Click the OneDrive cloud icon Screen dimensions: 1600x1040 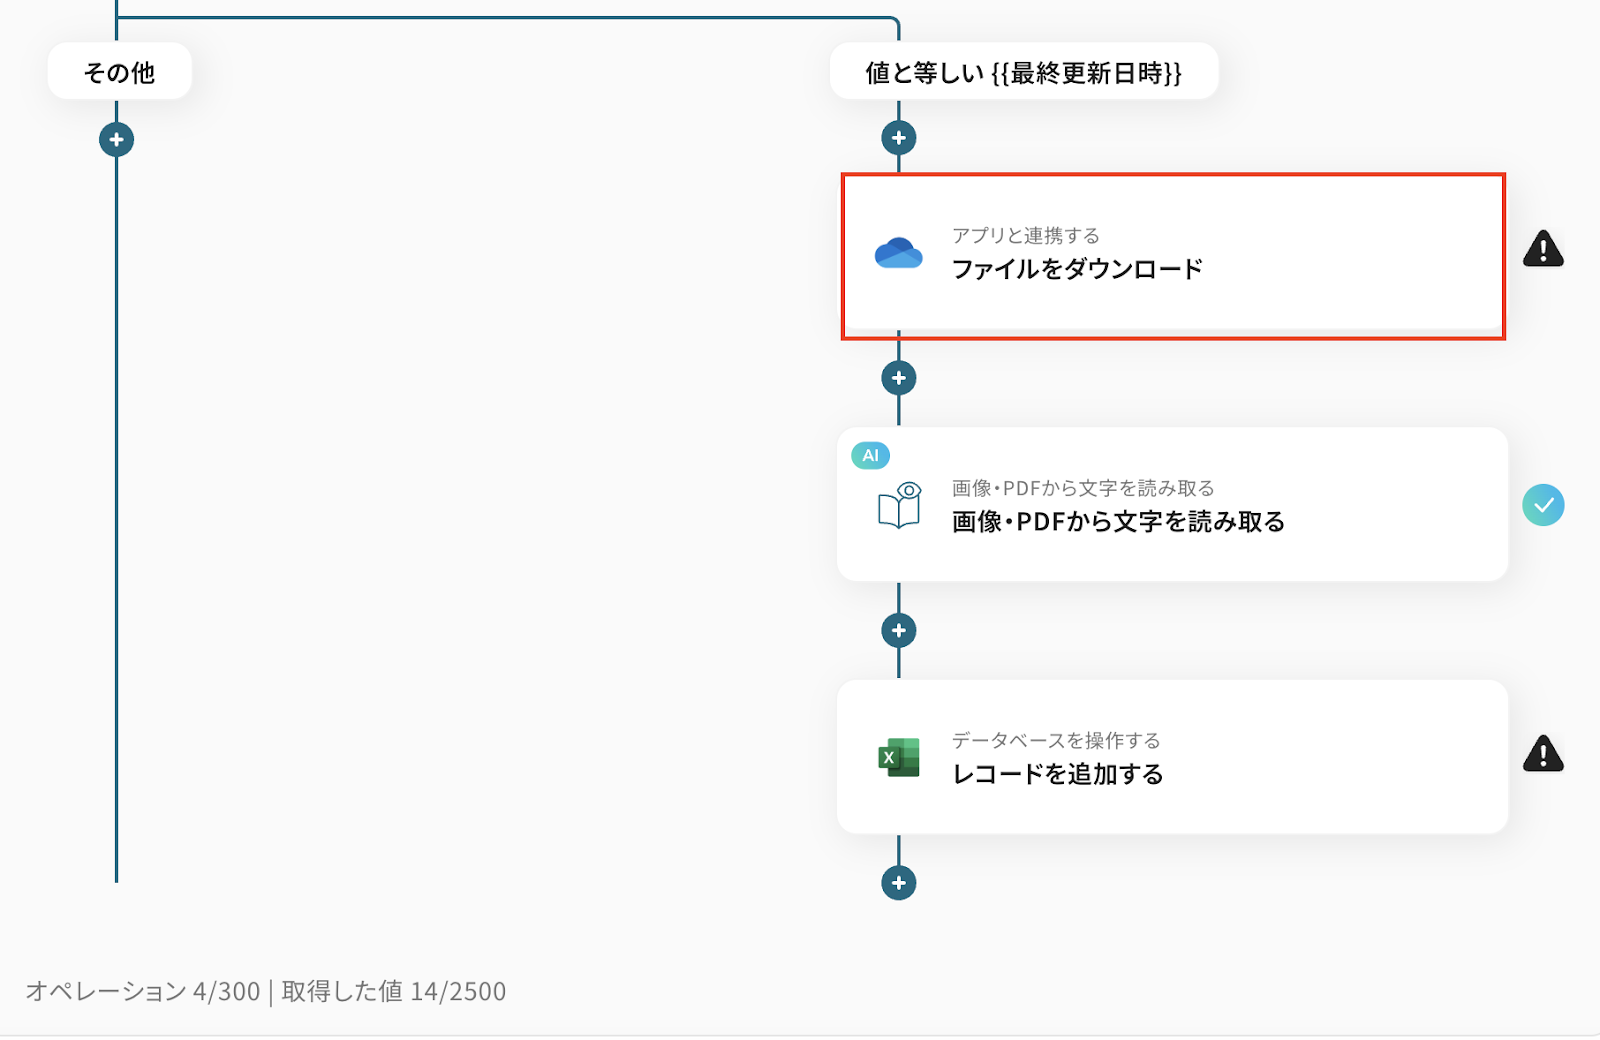pos(899,253)
